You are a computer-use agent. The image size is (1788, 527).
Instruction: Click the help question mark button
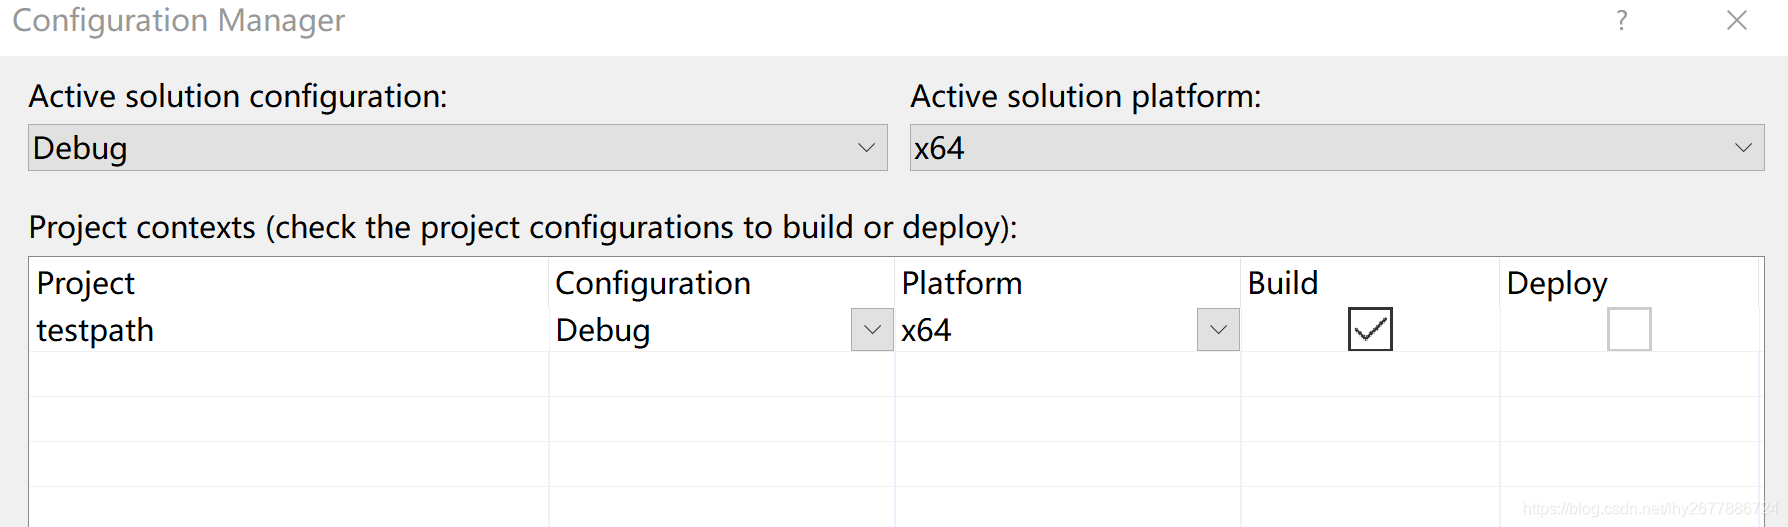point(1621,21)
